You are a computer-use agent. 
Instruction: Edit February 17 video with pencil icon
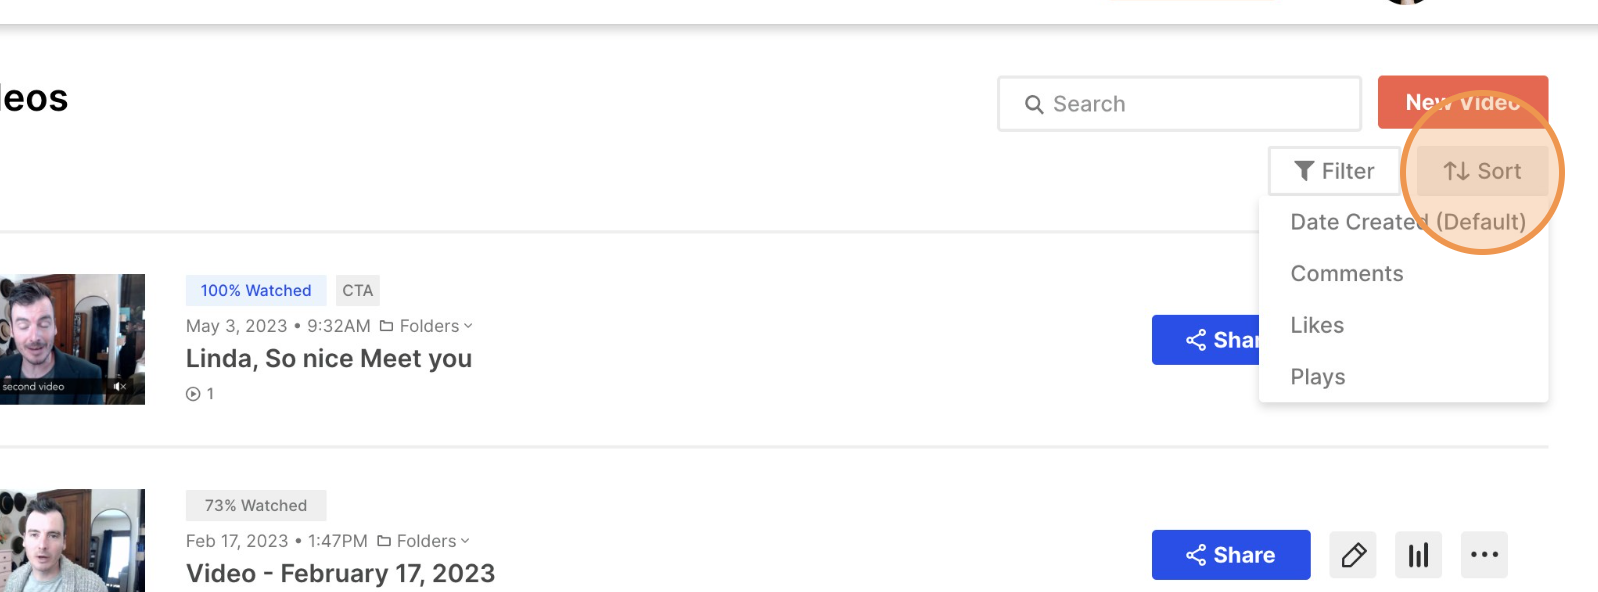click(1353, 555)
